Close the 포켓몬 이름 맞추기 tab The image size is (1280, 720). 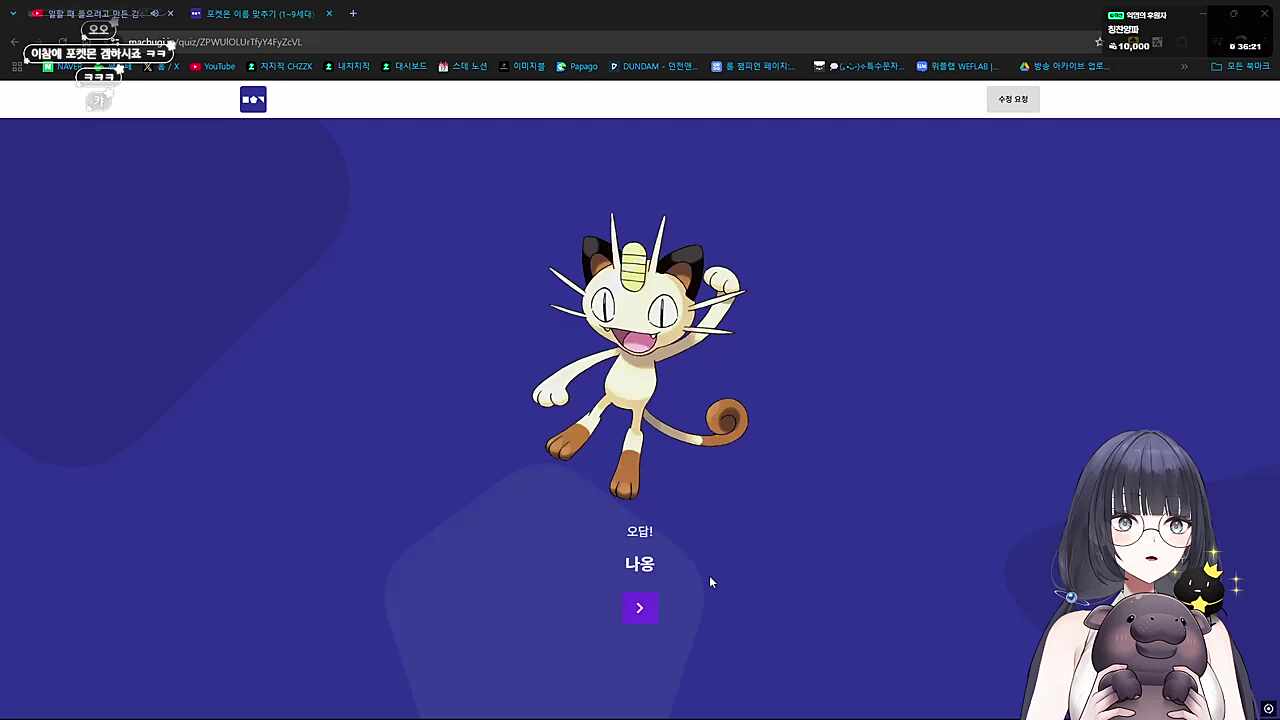pyautogui.click(x=329, y=14)
